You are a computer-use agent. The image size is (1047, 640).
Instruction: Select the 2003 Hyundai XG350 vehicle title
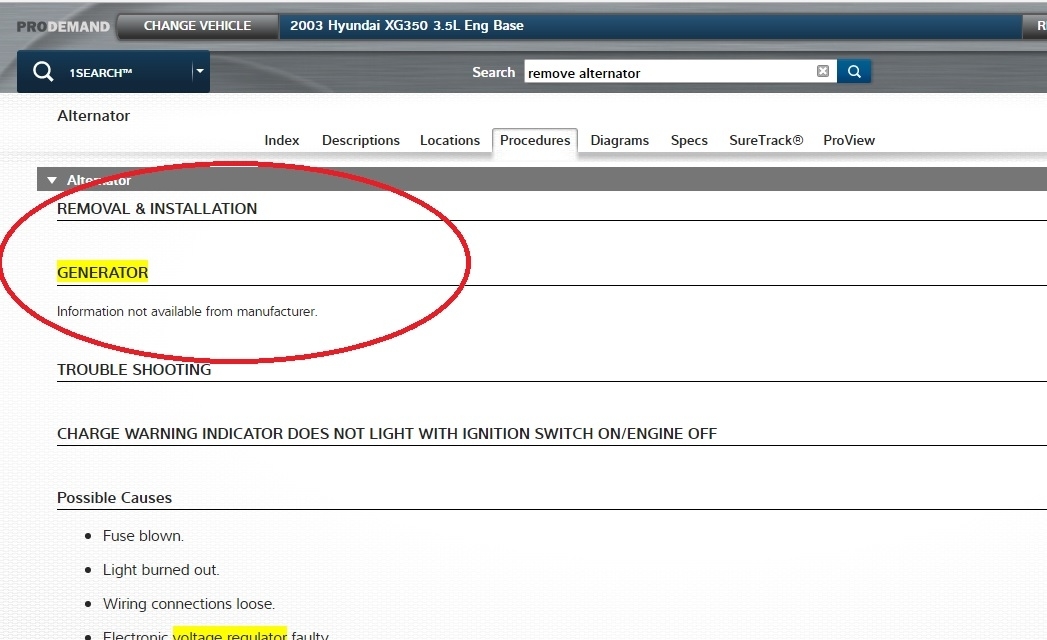[406, 25]
